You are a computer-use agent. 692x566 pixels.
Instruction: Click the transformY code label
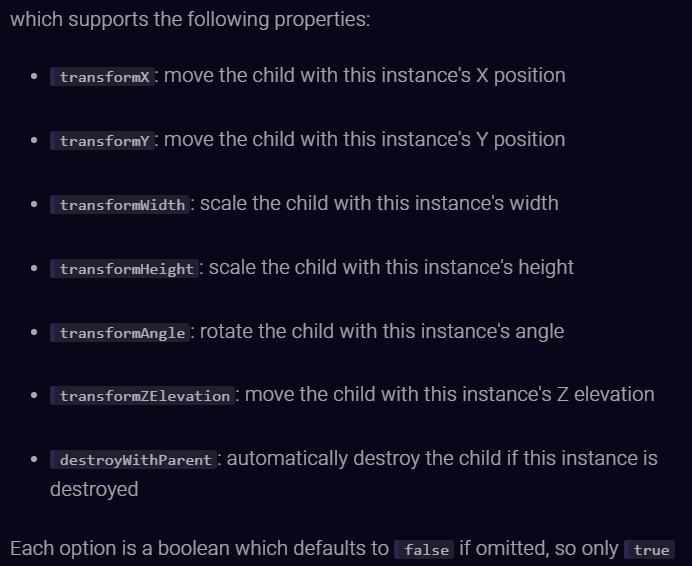[102, 141]
